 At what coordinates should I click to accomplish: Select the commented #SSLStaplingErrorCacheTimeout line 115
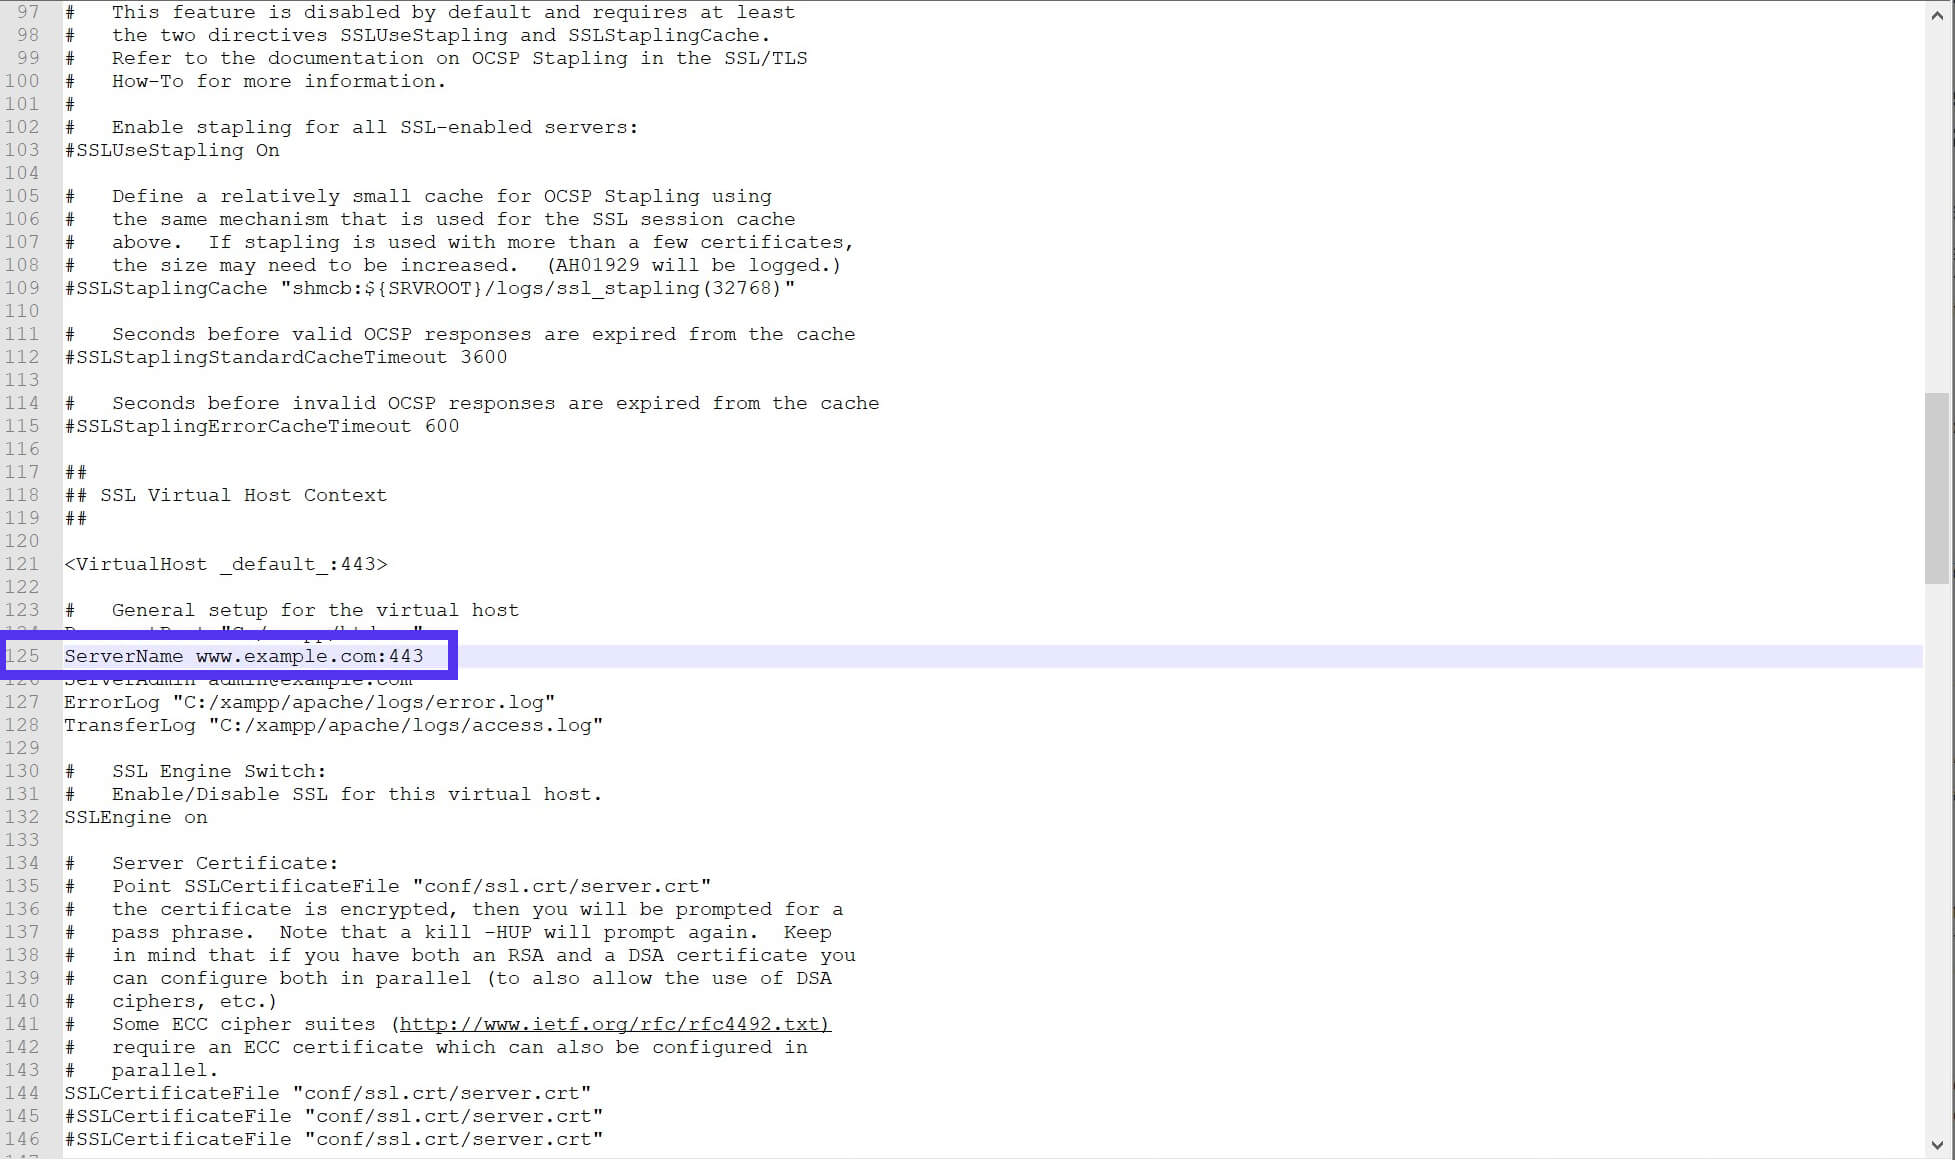pos(261,425)
